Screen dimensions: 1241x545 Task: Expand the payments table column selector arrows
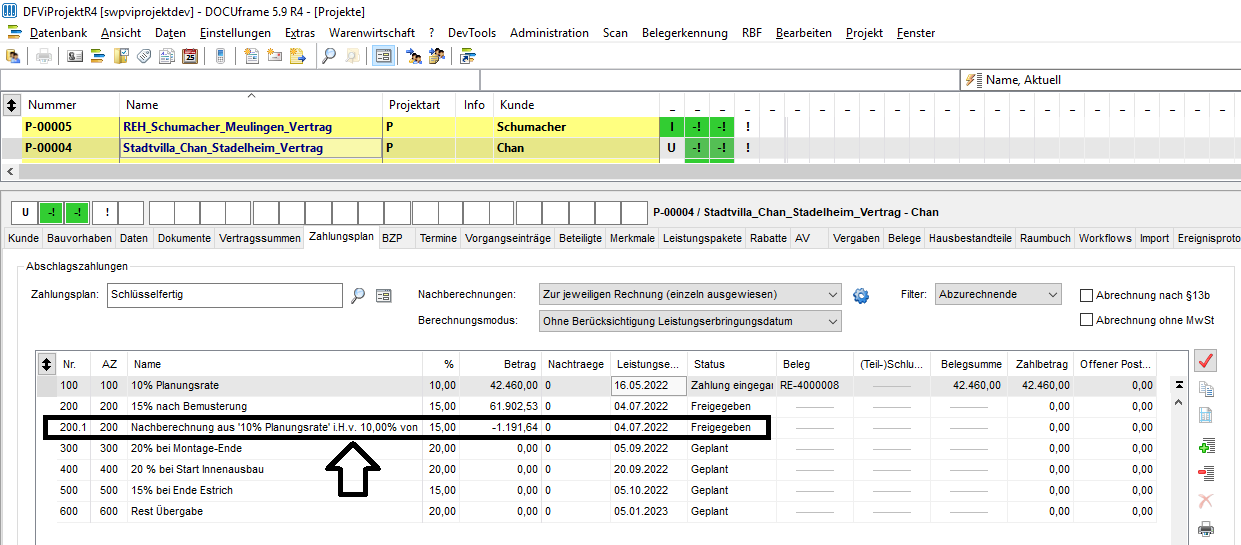pos(47,364)
